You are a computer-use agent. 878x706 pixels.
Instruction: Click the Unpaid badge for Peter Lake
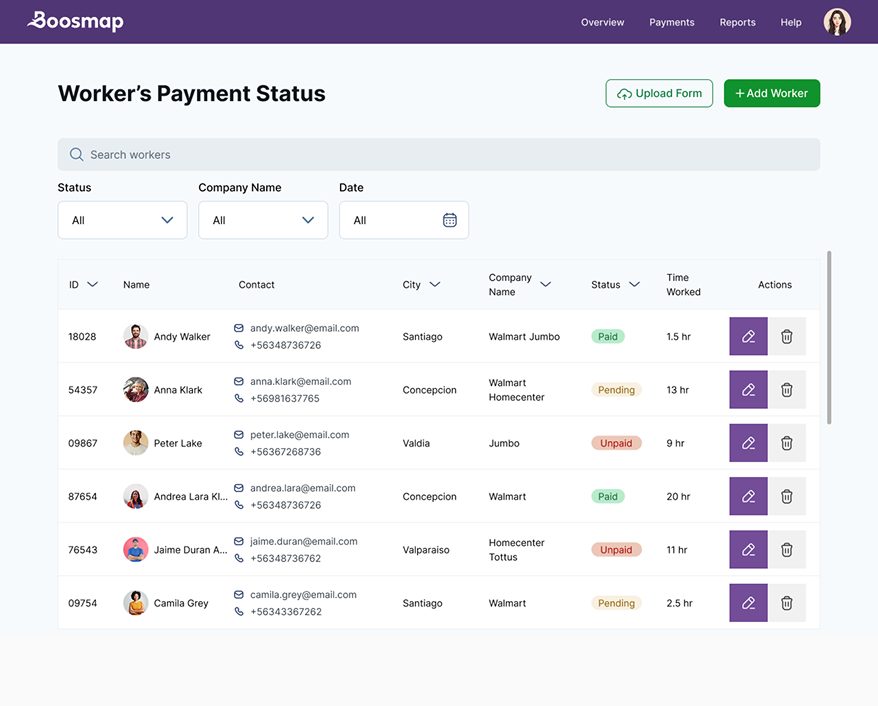pyautogui.click(x=616, y=443)
